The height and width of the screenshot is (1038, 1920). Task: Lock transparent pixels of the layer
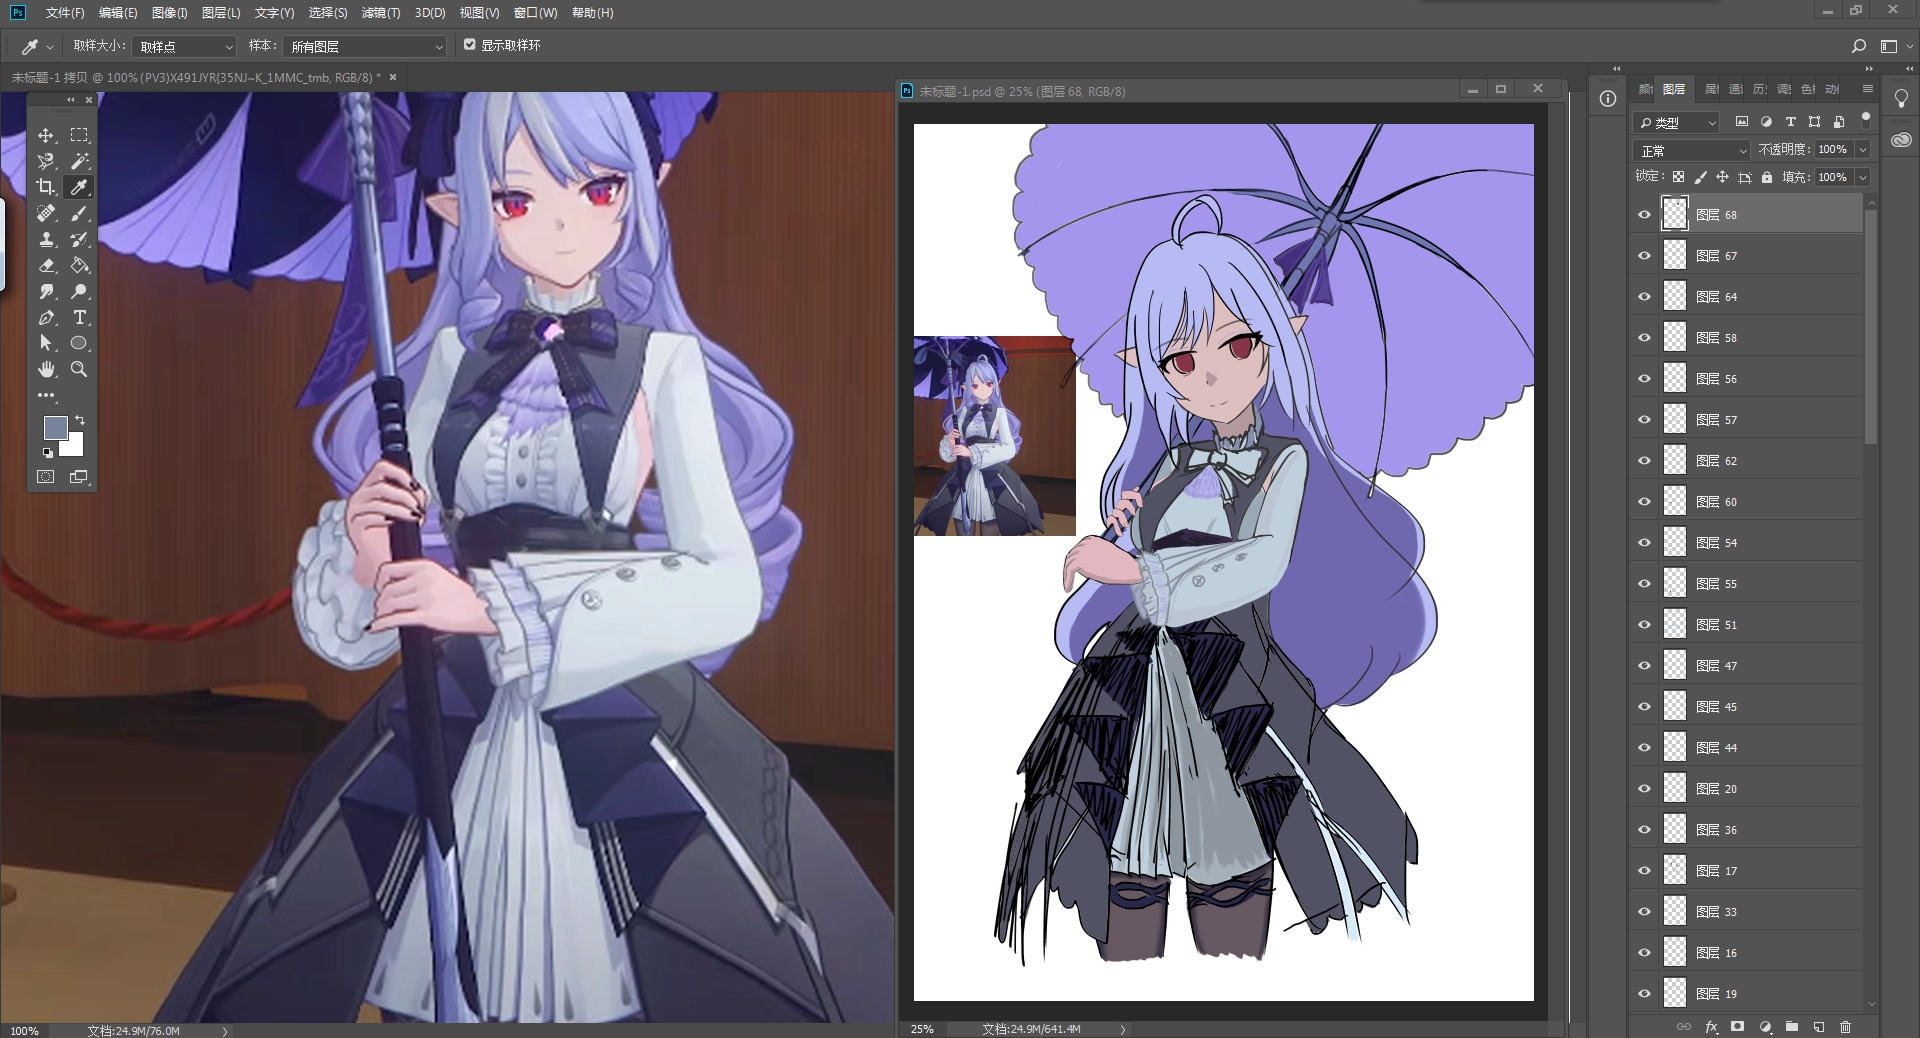pos(1678,177)
